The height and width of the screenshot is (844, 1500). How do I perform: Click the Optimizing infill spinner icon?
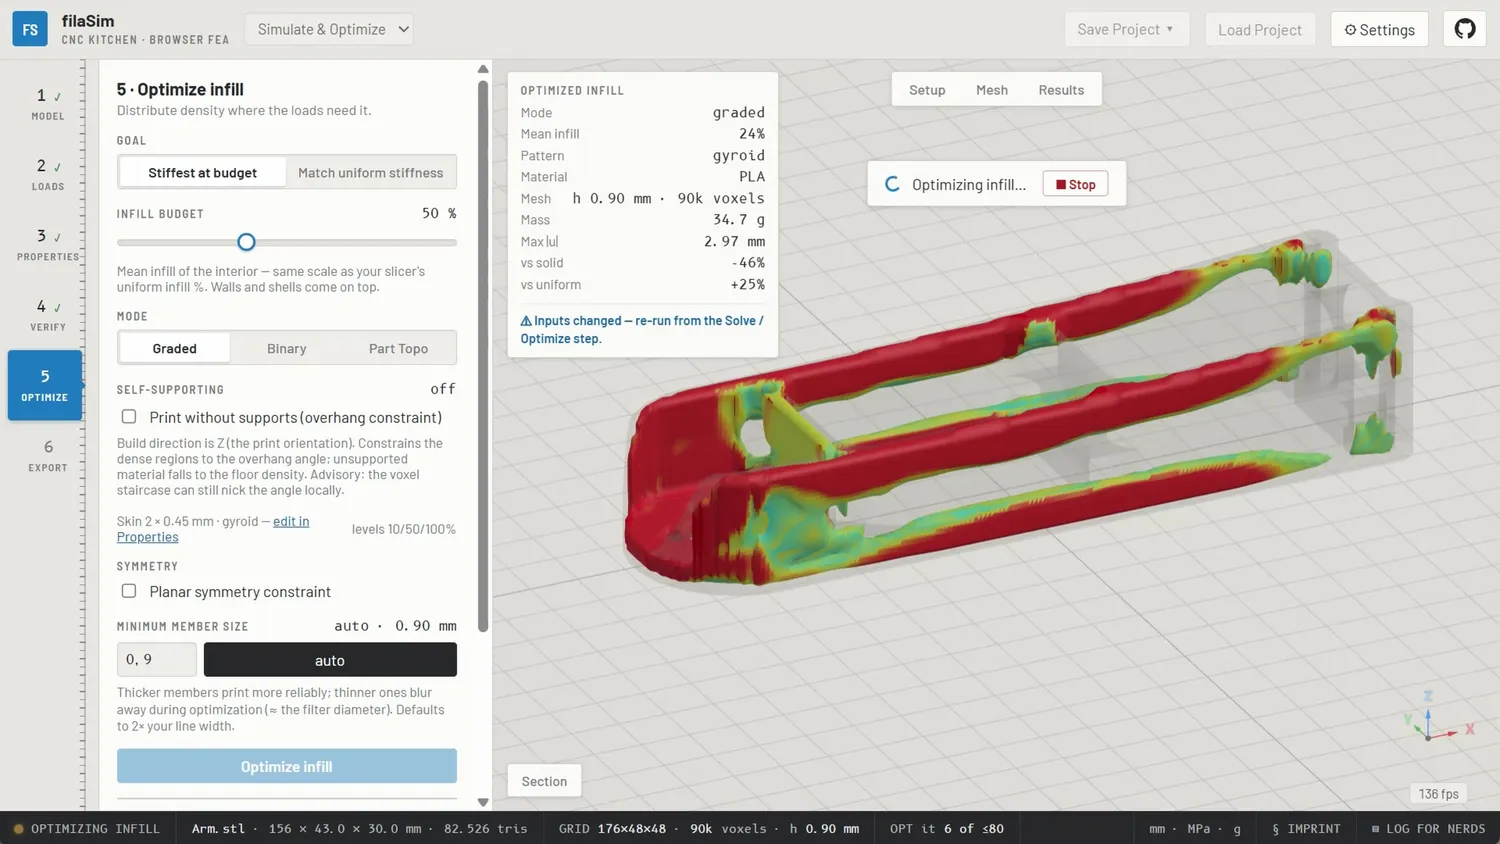pos(892,184)
